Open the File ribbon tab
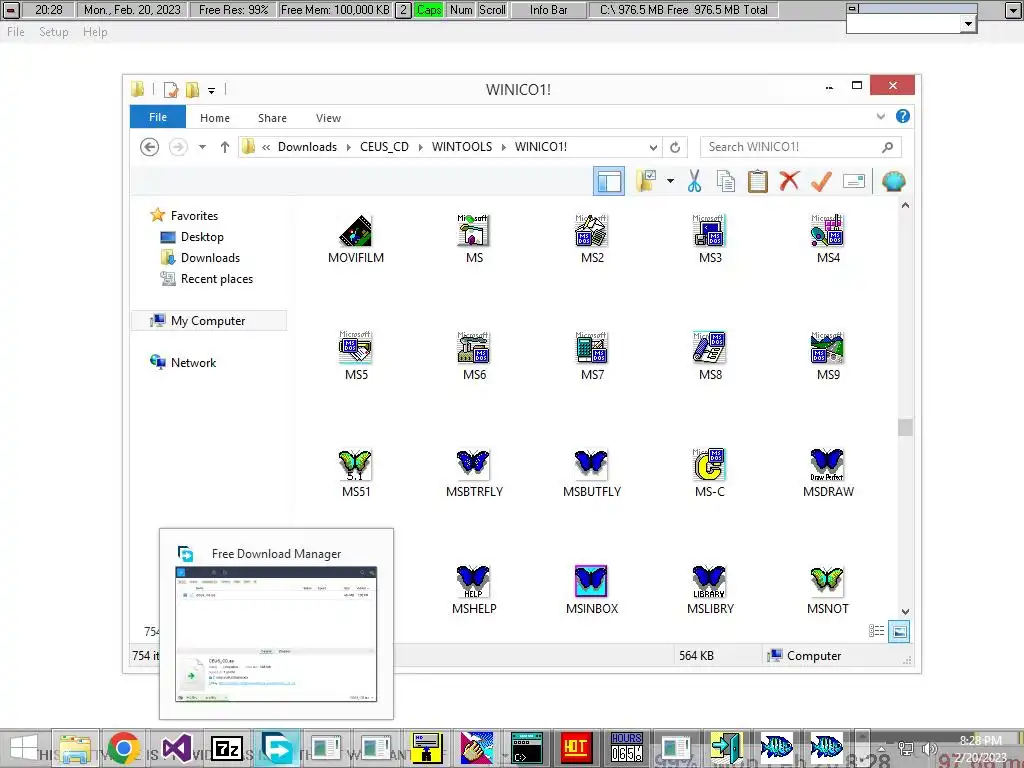This screenshot has width=1024, height=768. coord(158,117)
